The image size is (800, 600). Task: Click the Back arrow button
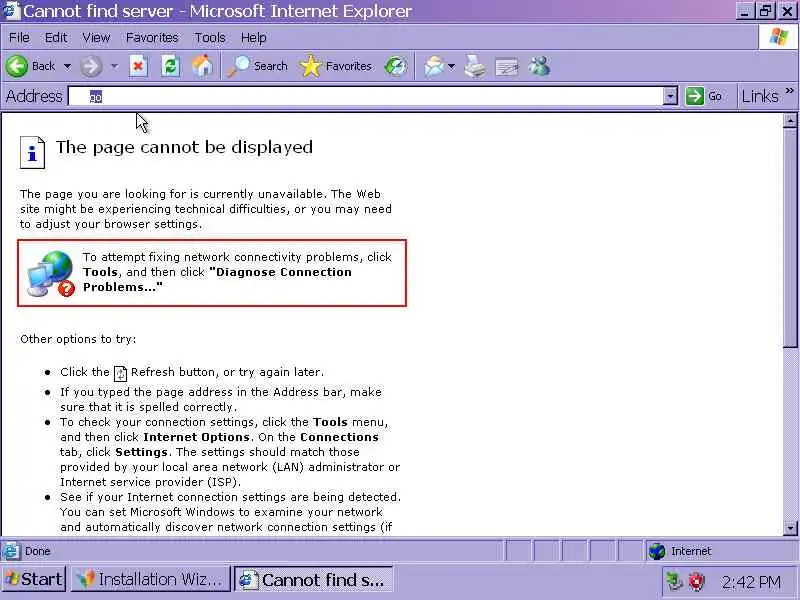coord(17,66)
